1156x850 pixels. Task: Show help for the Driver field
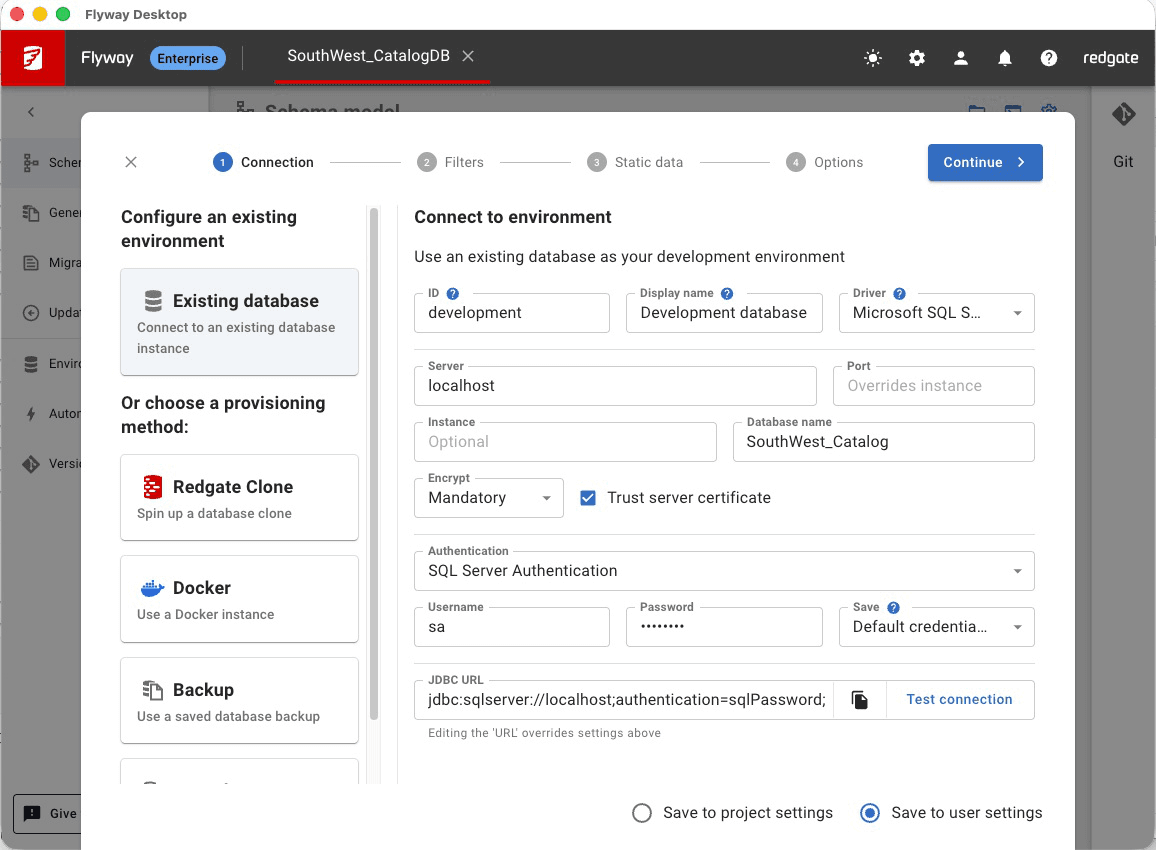899,293
